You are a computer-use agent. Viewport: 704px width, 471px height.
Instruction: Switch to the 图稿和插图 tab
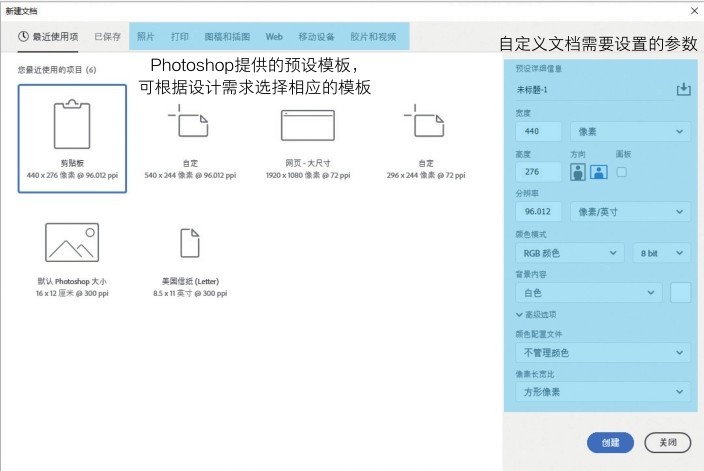tap(227, 36)
